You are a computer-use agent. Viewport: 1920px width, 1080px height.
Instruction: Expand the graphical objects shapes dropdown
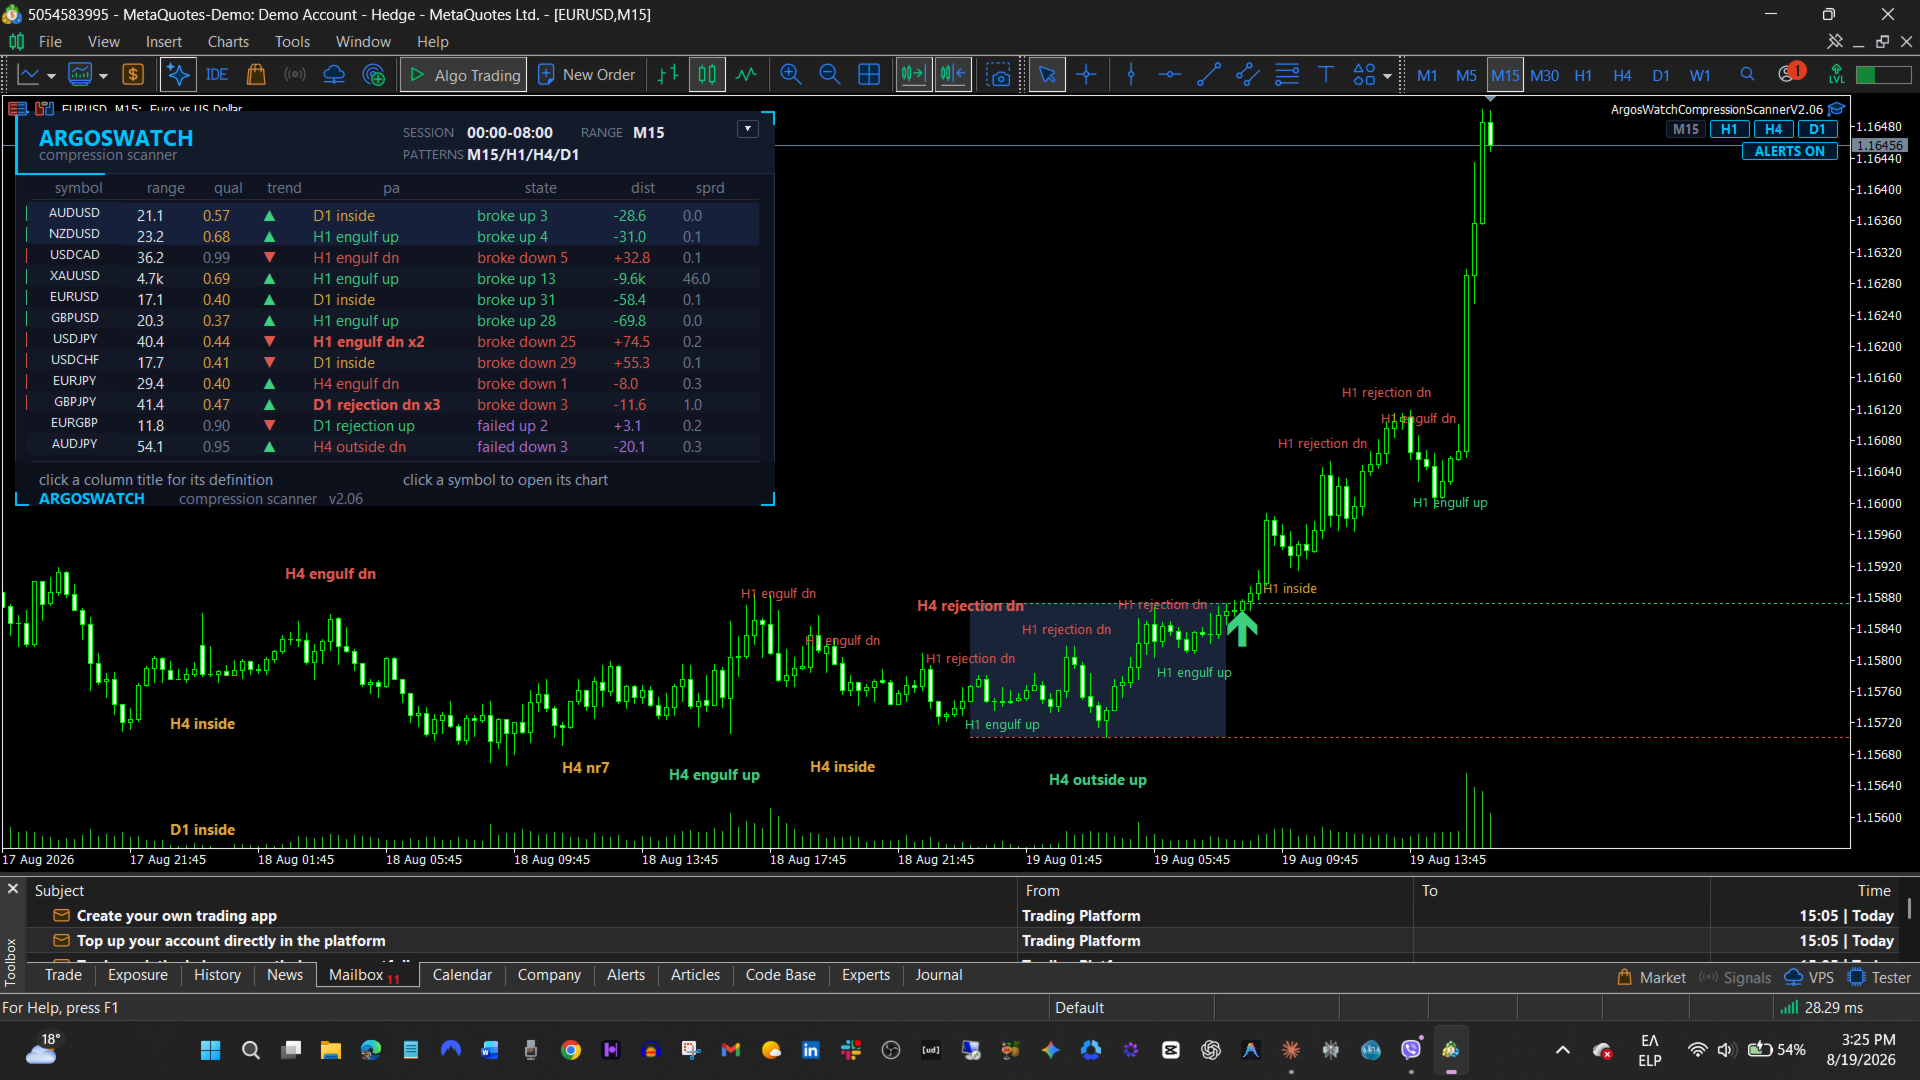point(1387,76)
